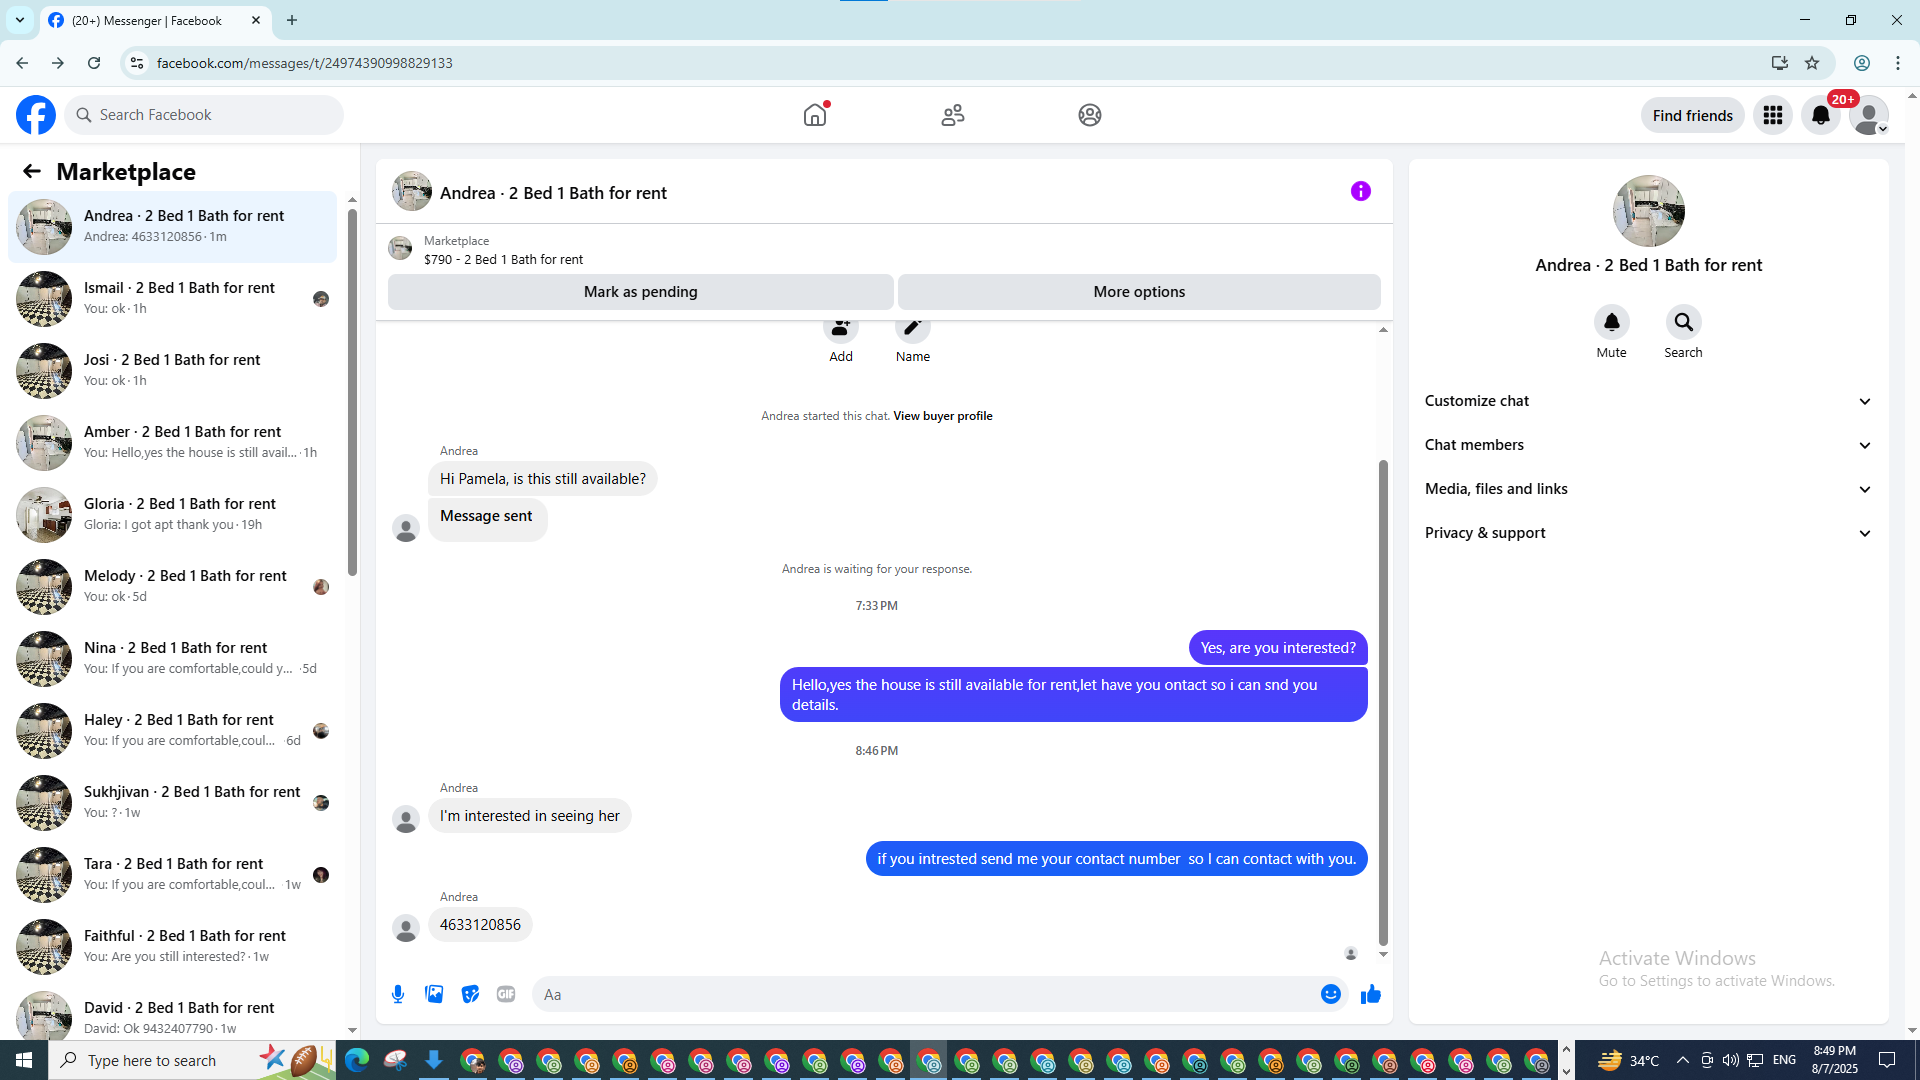Screen dimensions: 1920x1080
Task: Click the Search Facebook field
Action: tap(204, 115)
